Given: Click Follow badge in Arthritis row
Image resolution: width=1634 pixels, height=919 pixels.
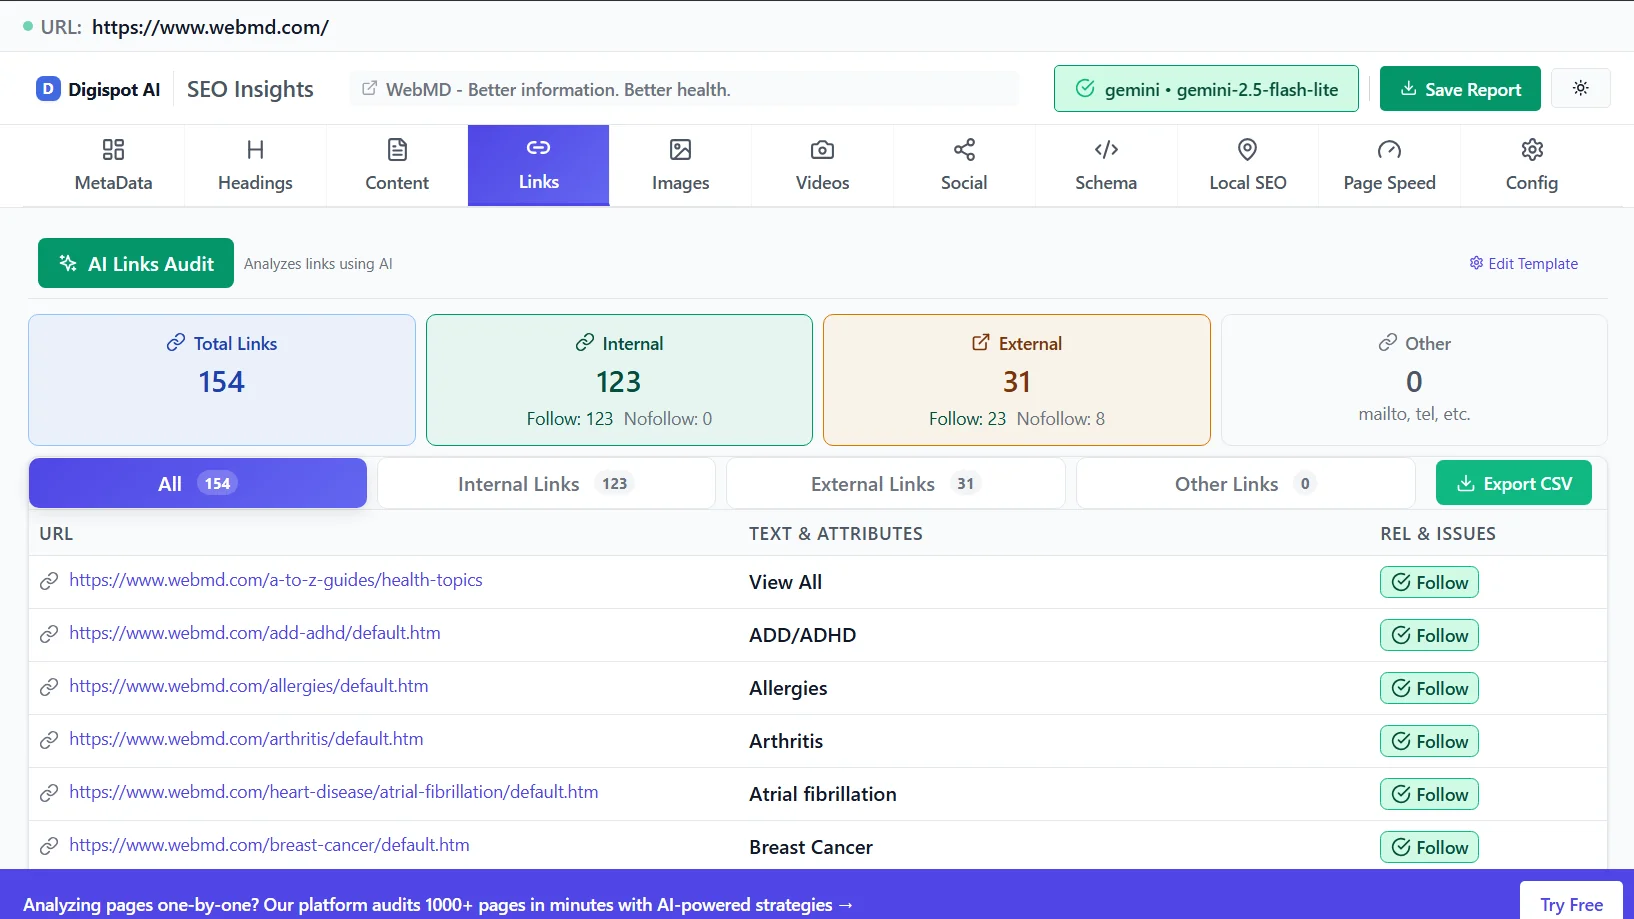Looking at the screenshot, I should click(x=1429, y=741).
